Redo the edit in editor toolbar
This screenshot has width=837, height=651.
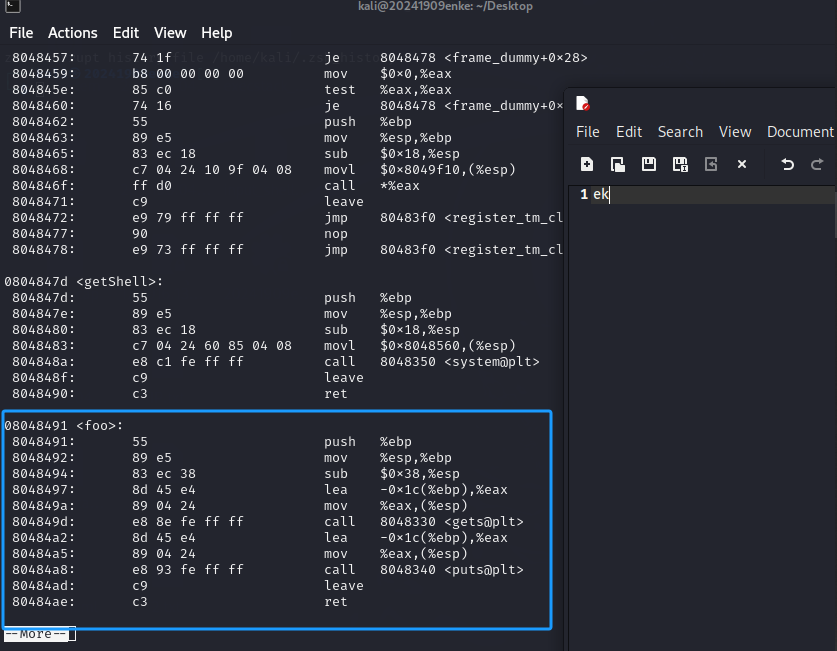pos(817,164)
